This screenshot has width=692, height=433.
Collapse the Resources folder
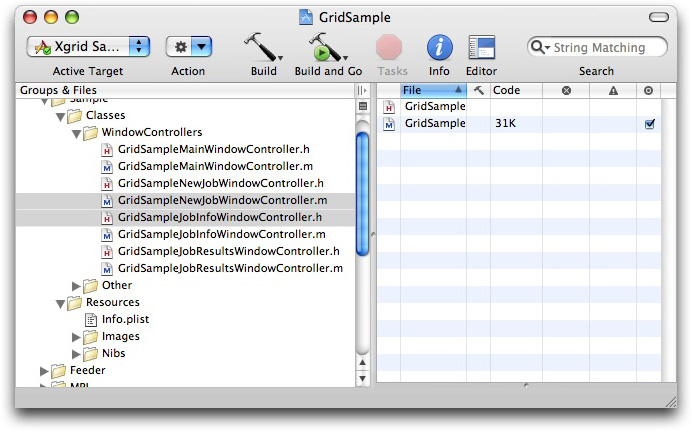tap(60, 304)
